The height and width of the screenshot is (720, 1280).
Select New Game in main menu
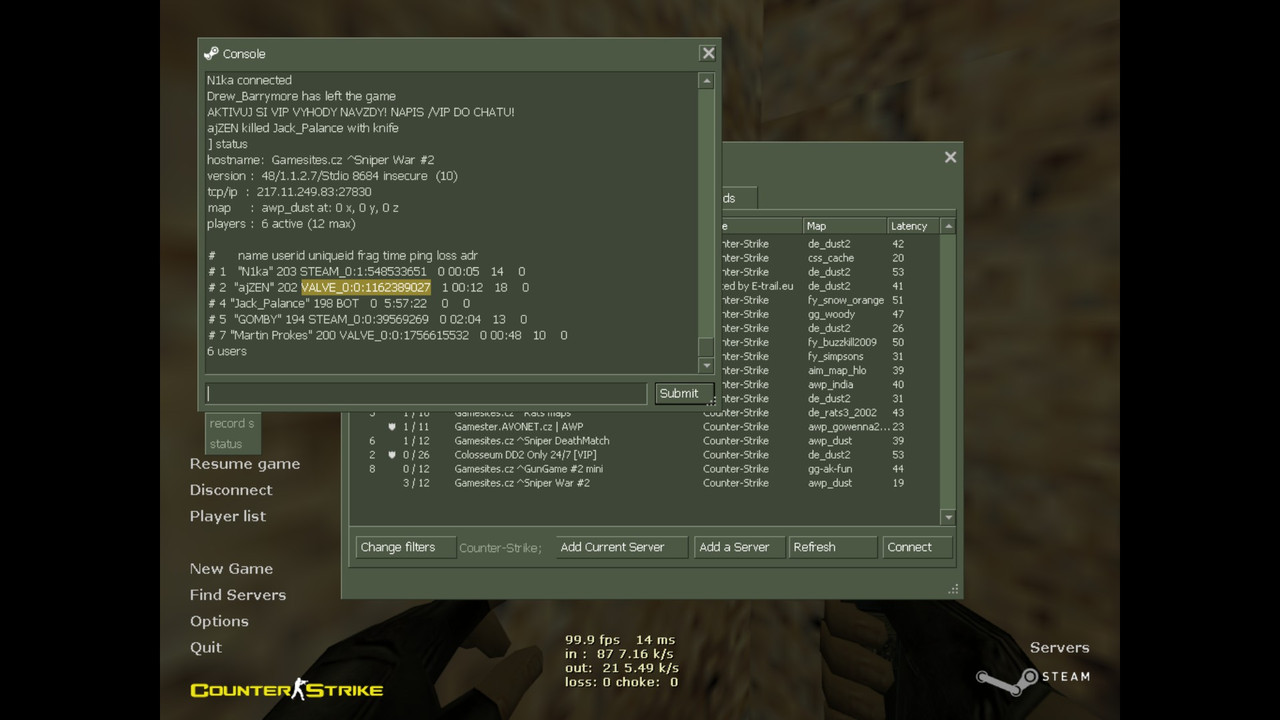(x=231, y=568)
